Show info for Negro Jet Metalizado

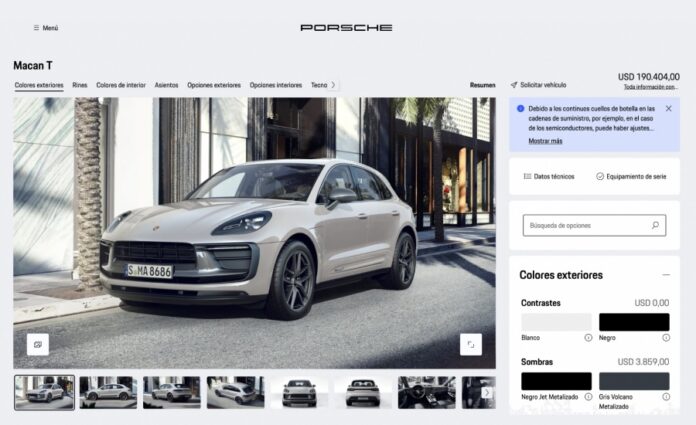(588, 397)
